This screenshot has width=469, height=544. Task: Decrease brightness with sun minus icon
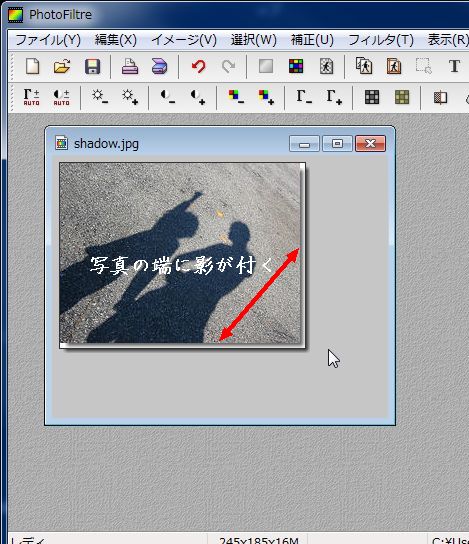click(100, 97)
